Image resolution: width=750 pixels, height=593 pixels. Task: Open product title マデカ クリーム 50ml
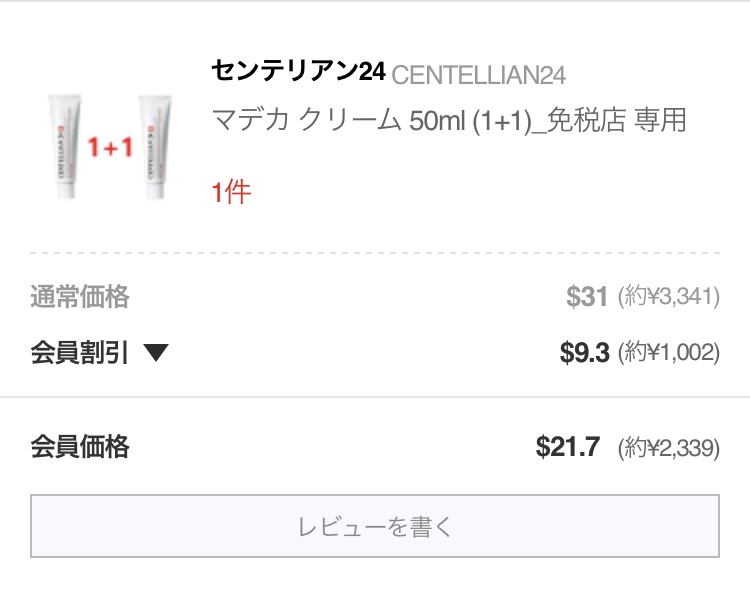click(x=339, y=120)
